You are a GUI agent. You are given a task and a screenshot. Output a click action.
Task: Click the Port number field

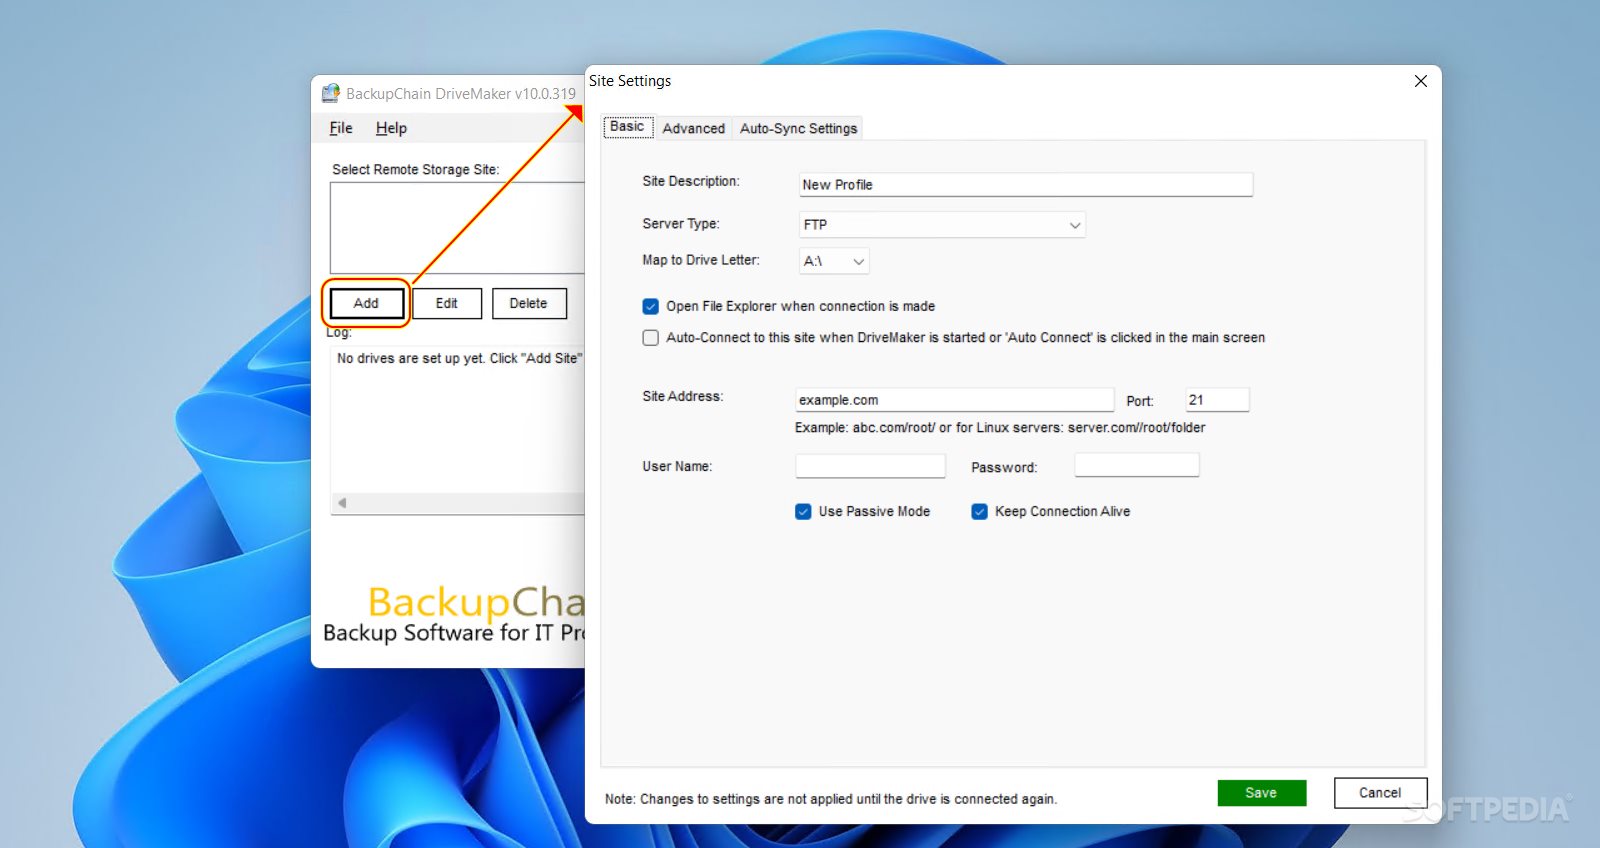(x=1217, y=400)
